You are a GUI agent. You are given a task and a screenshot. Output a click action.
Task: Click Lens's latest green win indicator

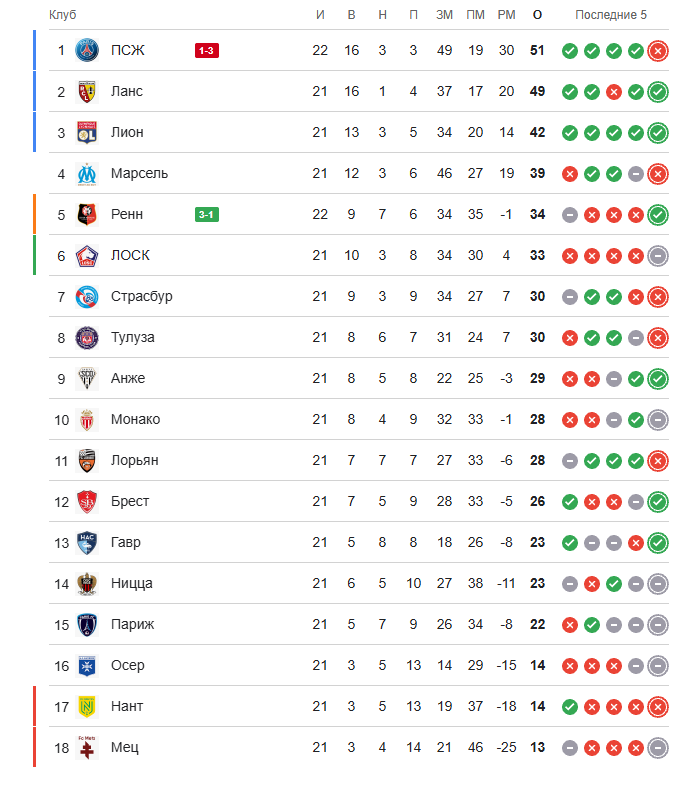coord(658,92)
